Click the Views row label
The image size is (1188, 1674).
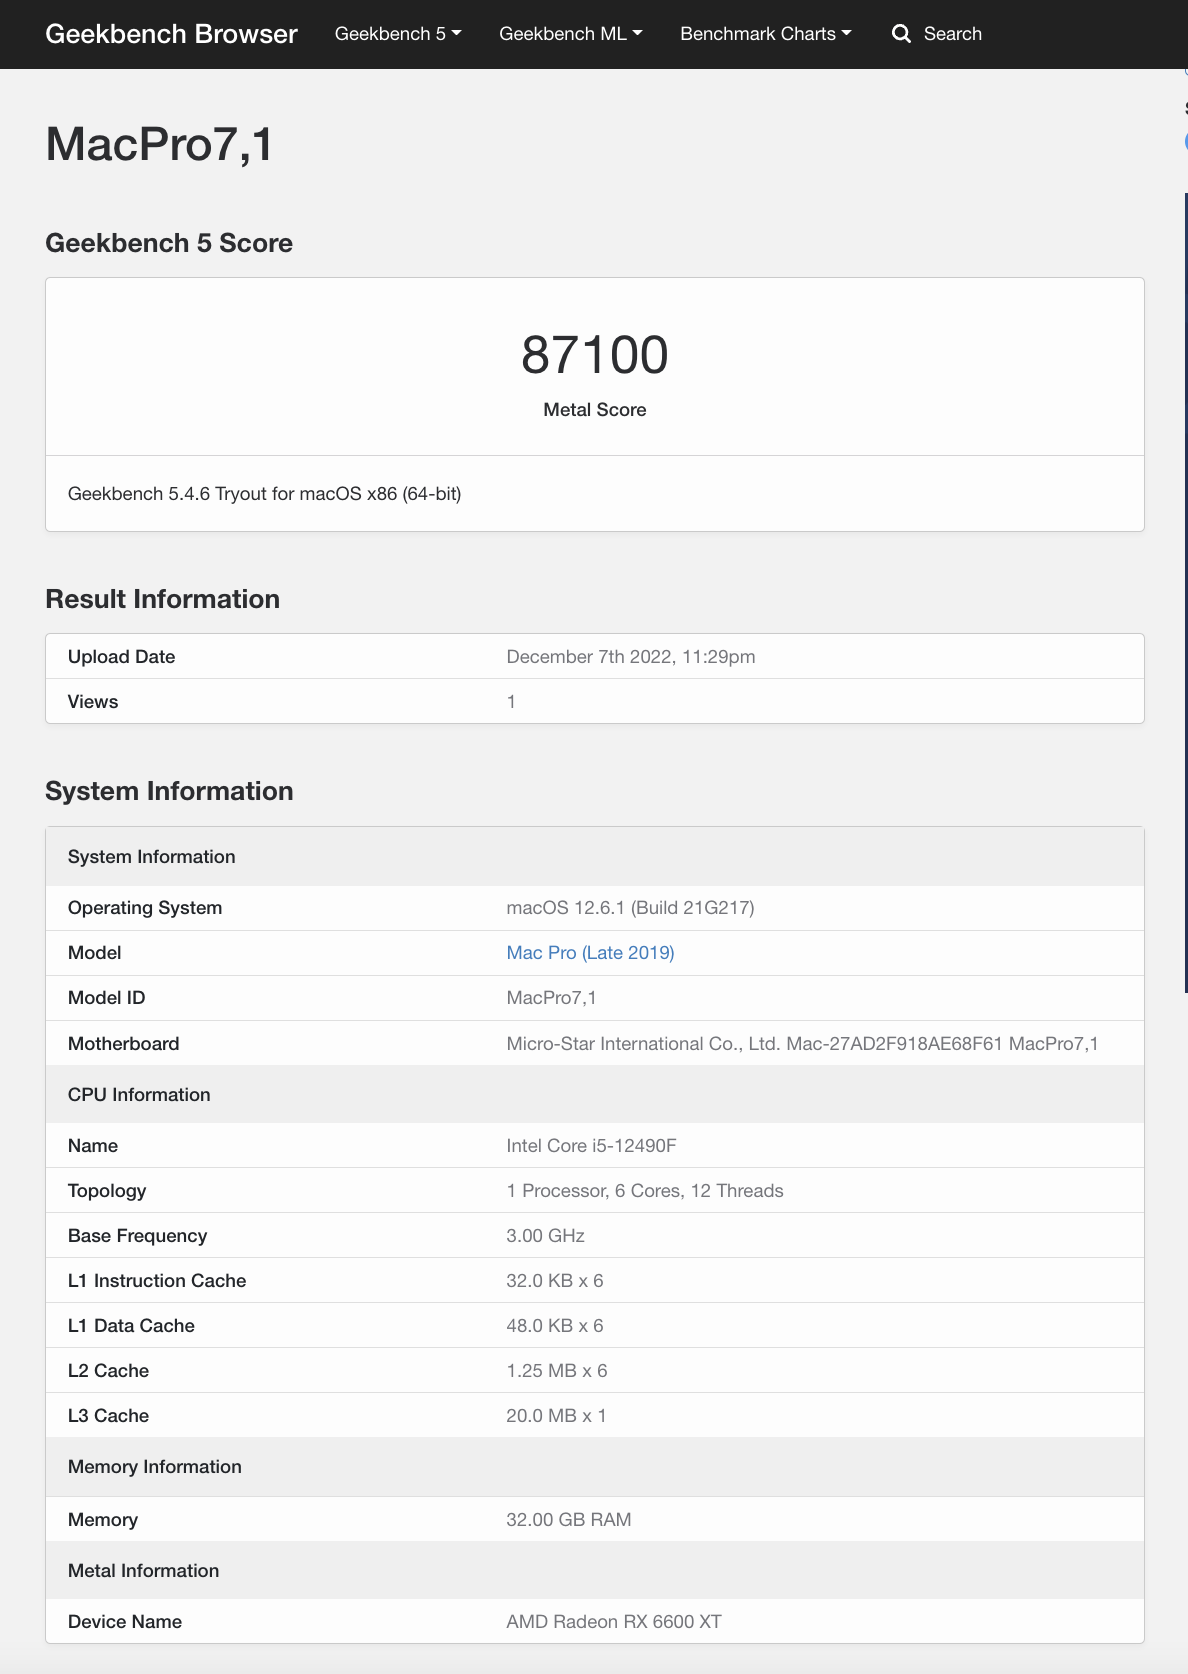point(93,702)
